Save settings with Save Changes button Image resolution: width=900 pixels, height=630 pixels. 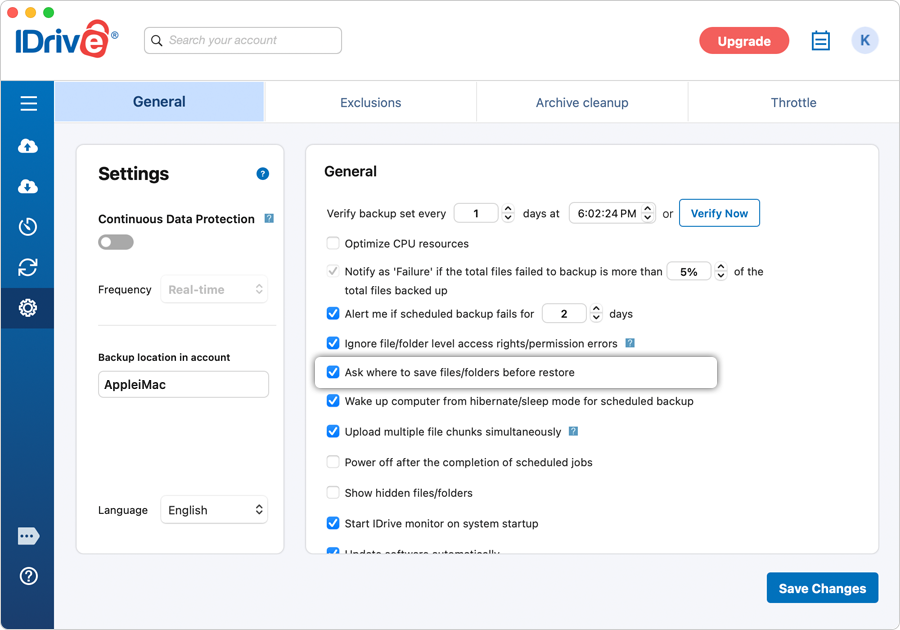(x=822, y=588)
